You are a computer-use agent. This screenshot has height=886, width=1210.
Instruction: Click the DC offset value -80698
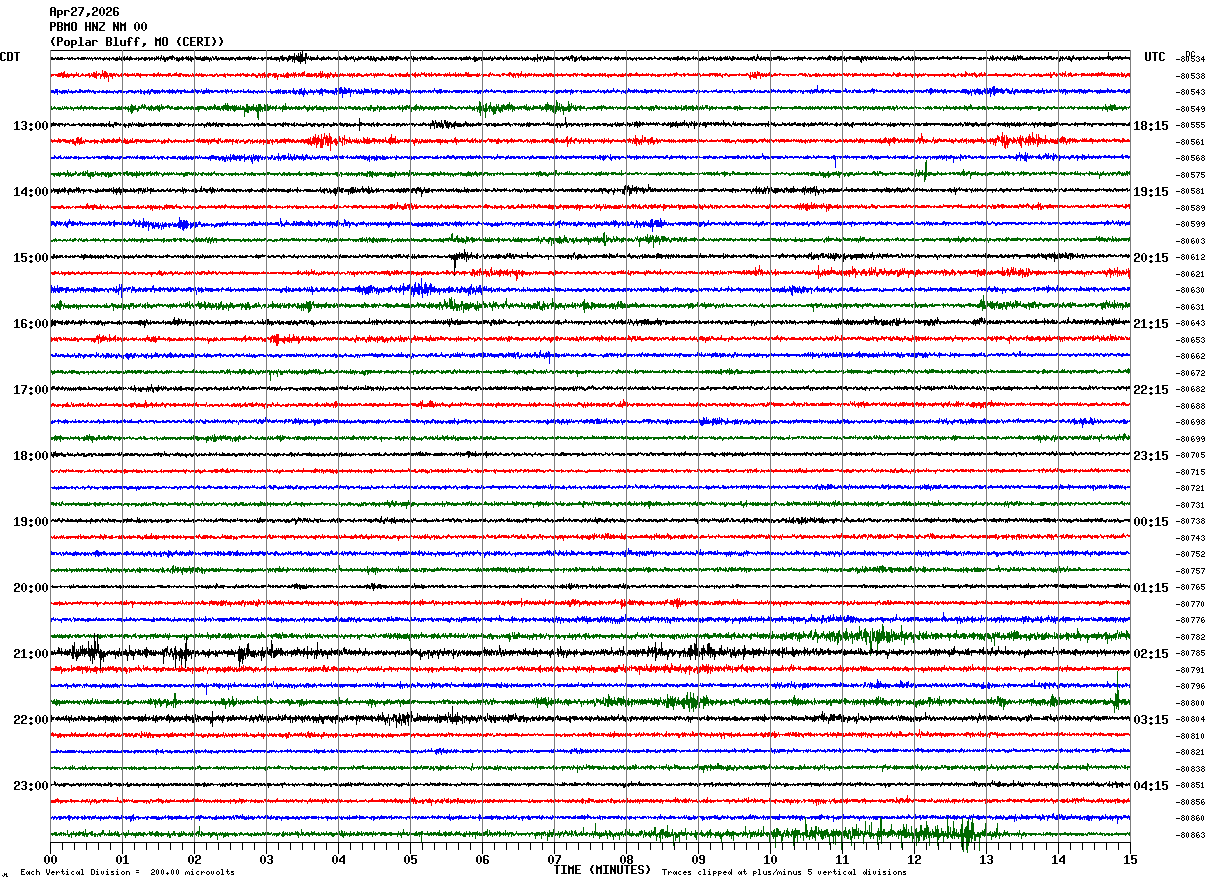tap(1190, 423)
